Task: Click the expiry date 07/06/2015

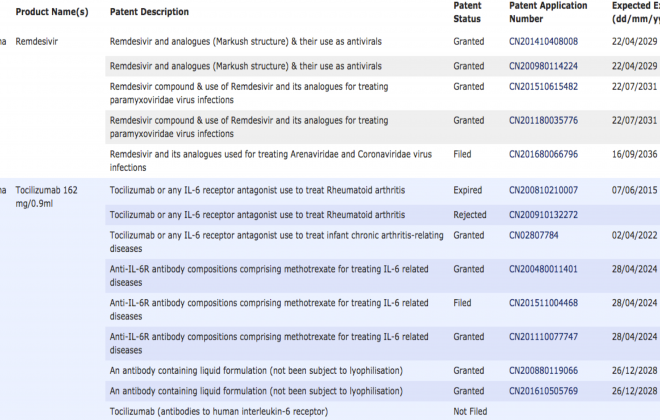Action: tap(634, 190)
